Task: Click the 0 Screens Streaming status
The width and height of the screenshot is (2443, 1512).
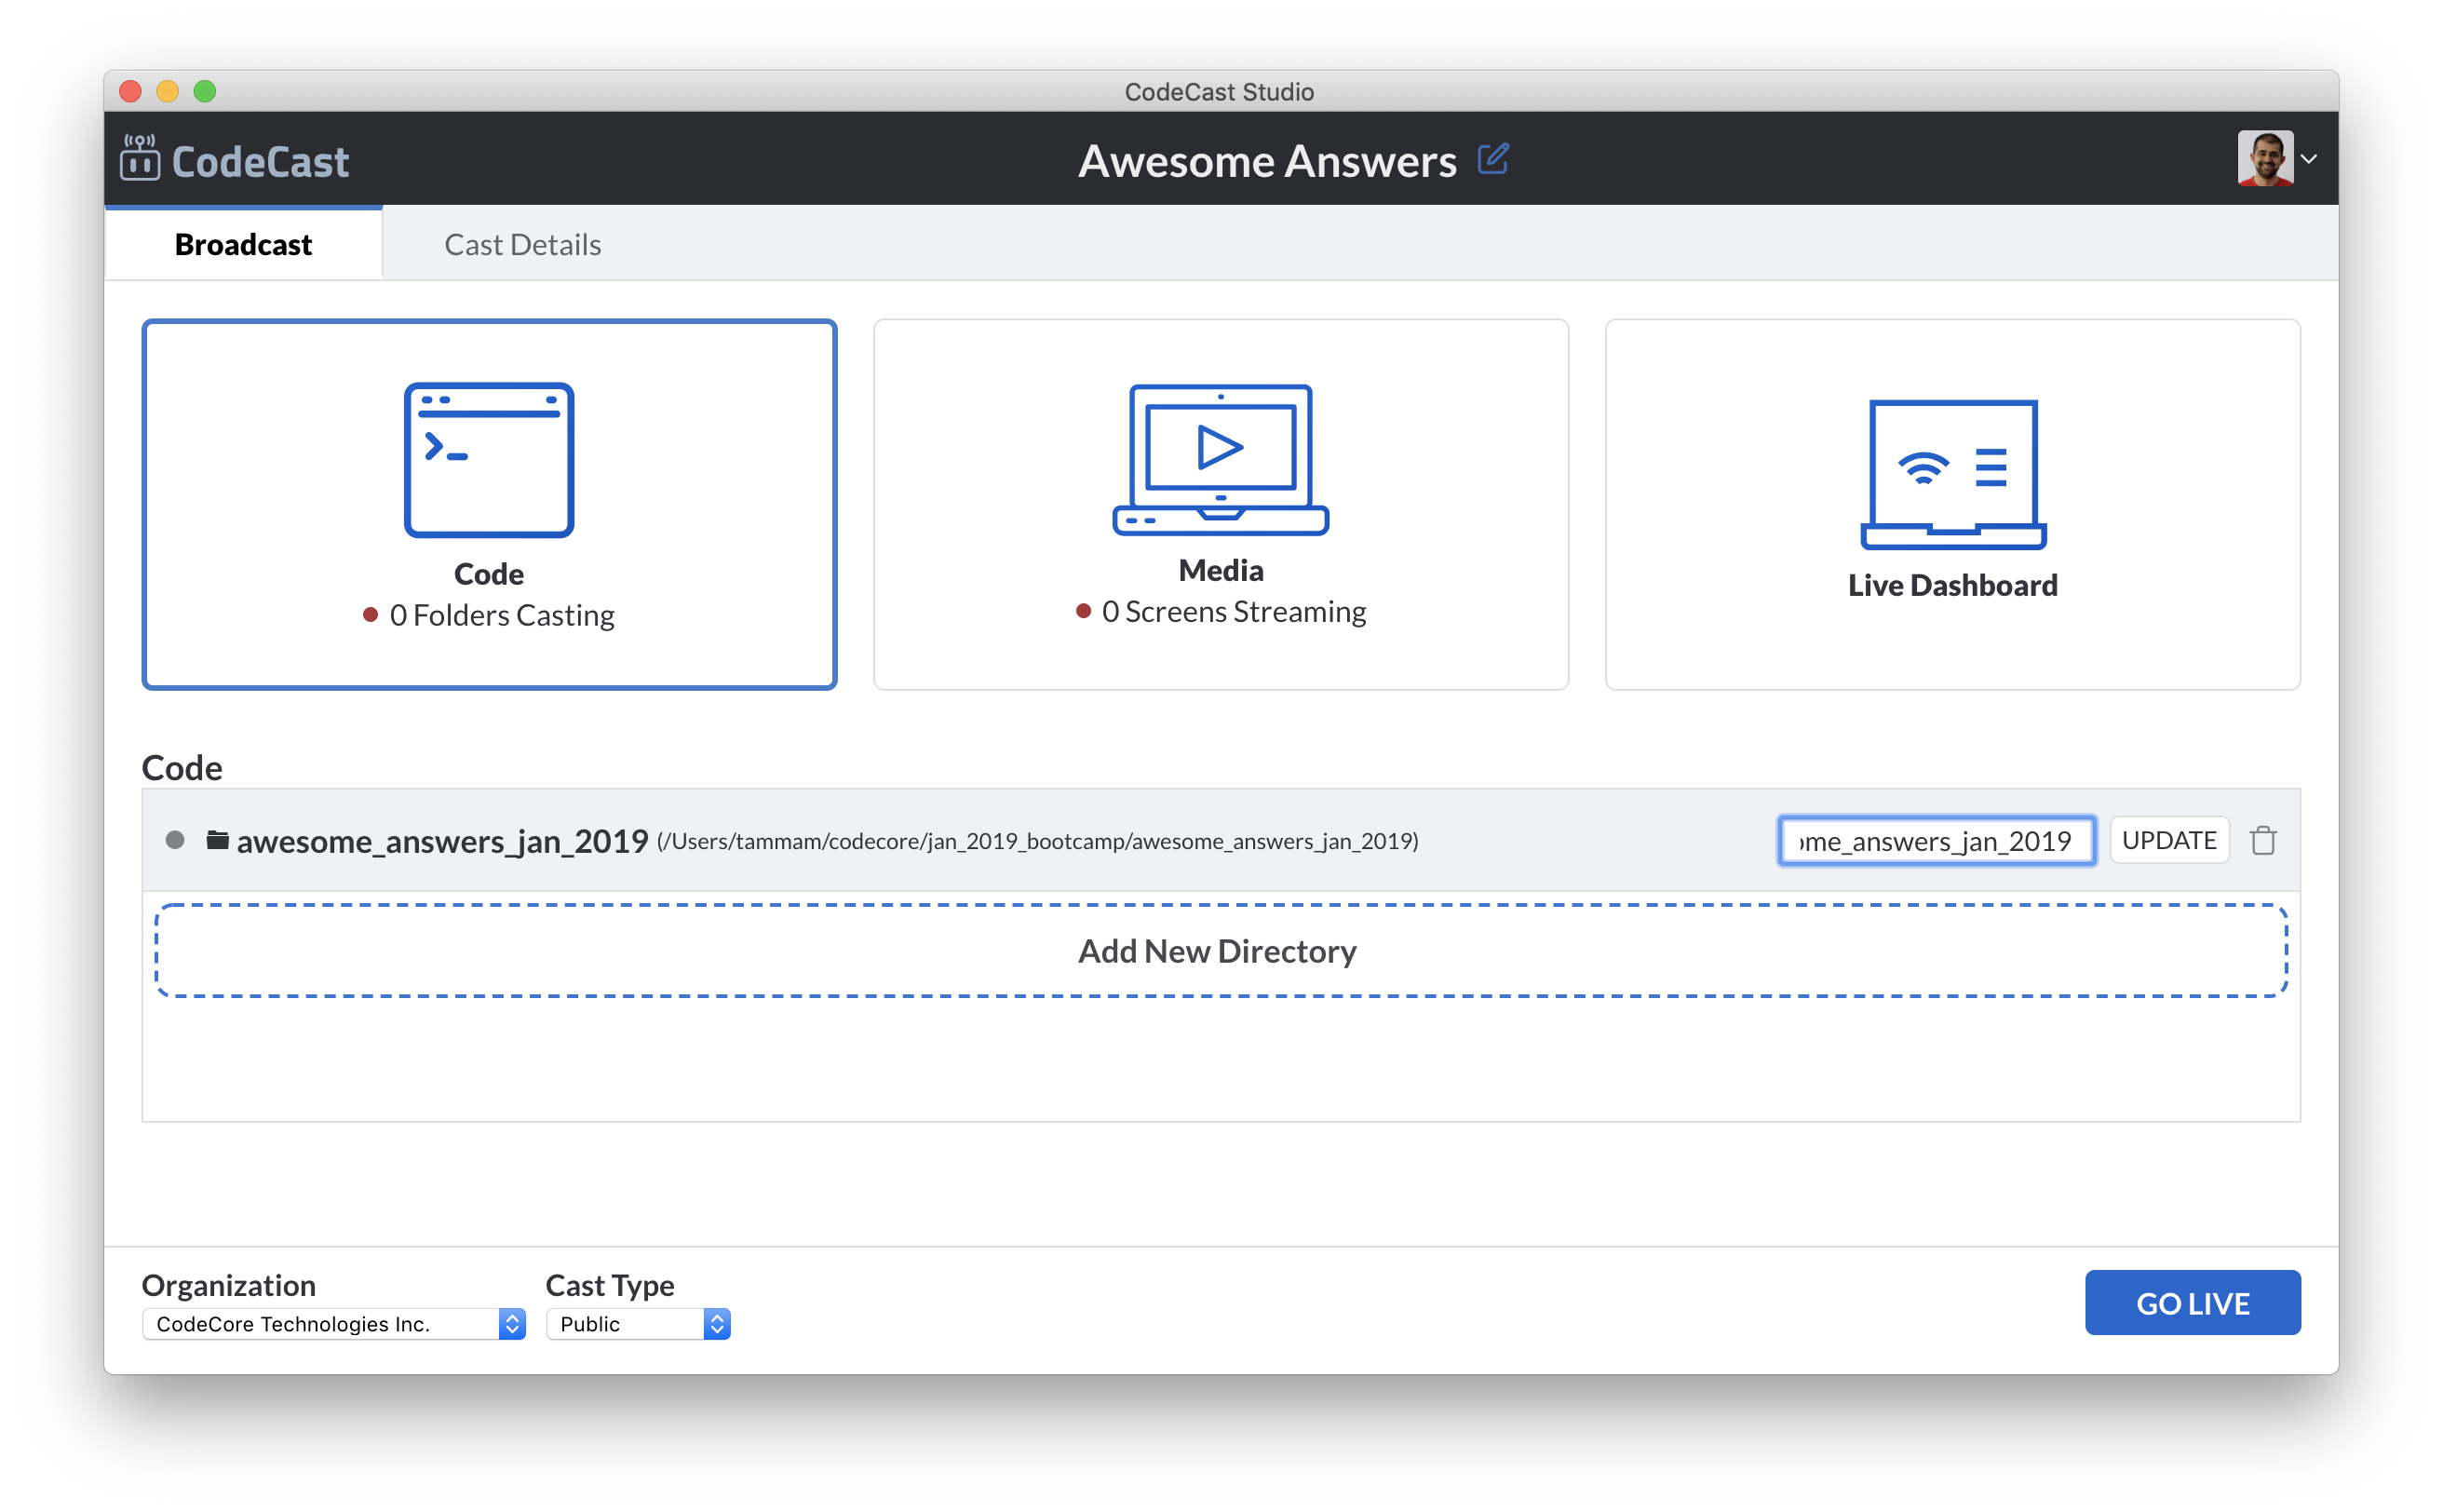Action: pyautogui.click(x=1220, y=611)
